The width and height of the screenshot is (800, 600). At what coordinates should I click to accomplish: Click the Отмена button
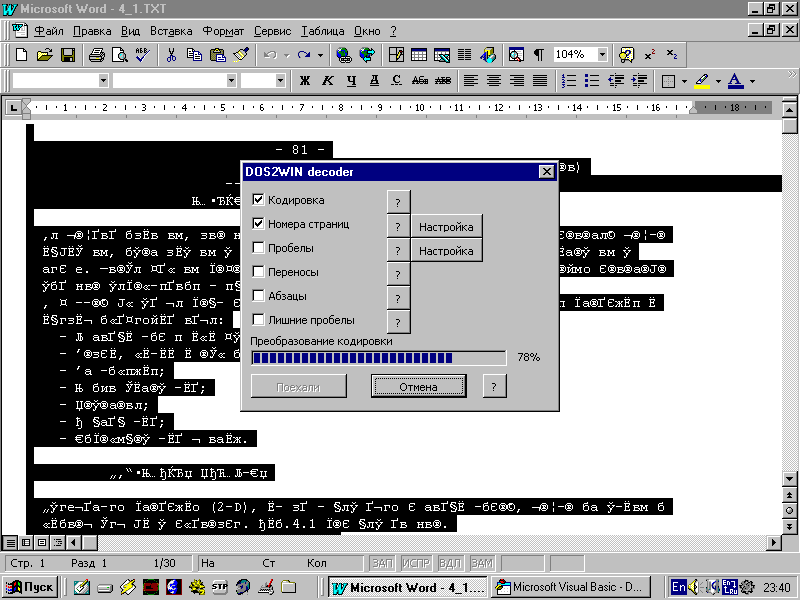point(418,387)
